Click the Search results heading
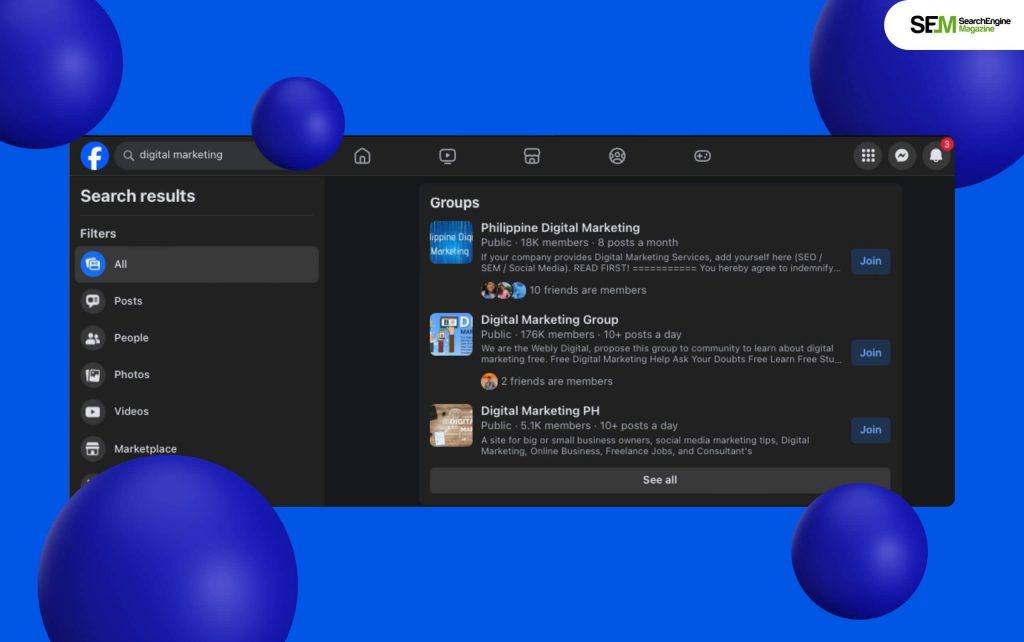The image size is (1024, 642). (138, 196)
